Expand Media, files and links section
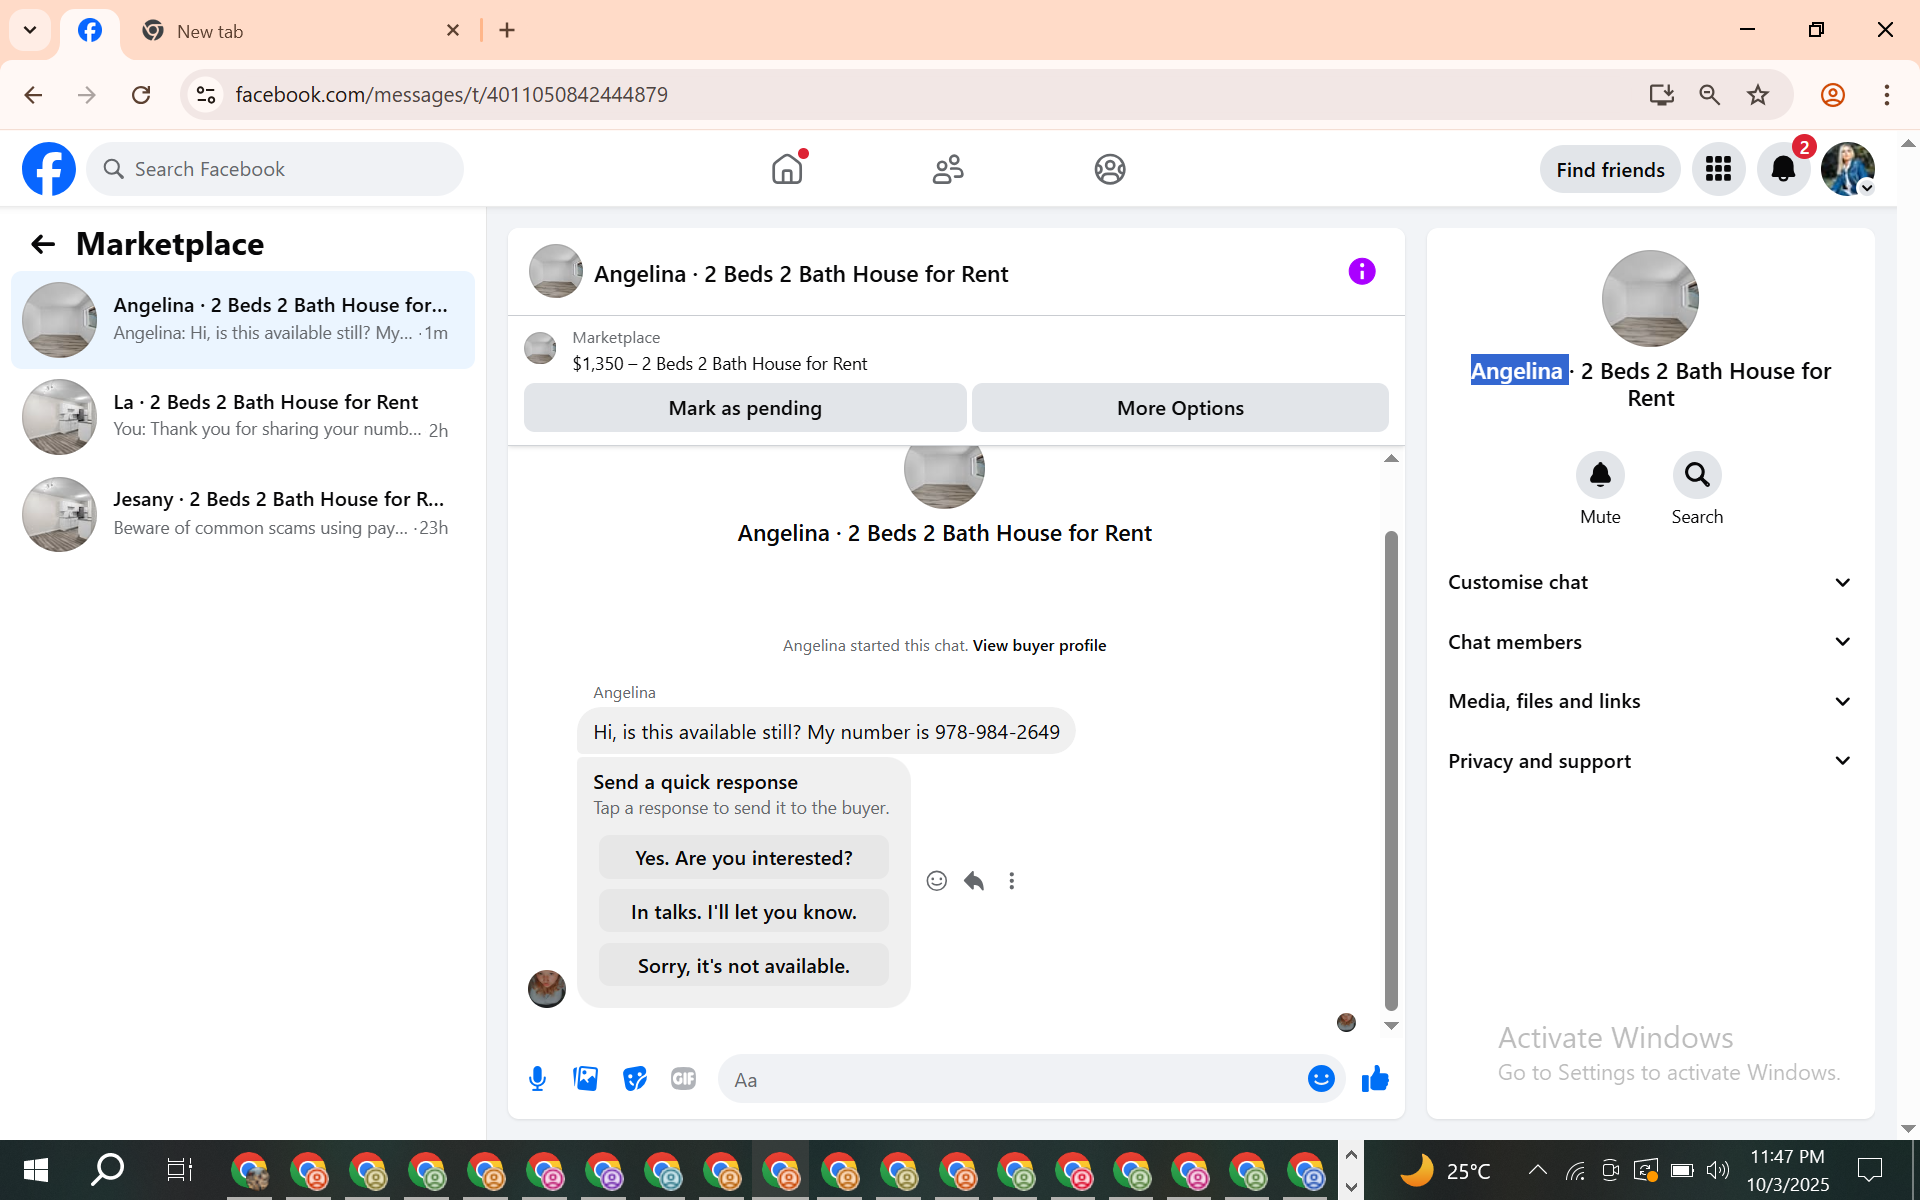Viewport: 1920px width, 1200px height. tap(1650, 701)
